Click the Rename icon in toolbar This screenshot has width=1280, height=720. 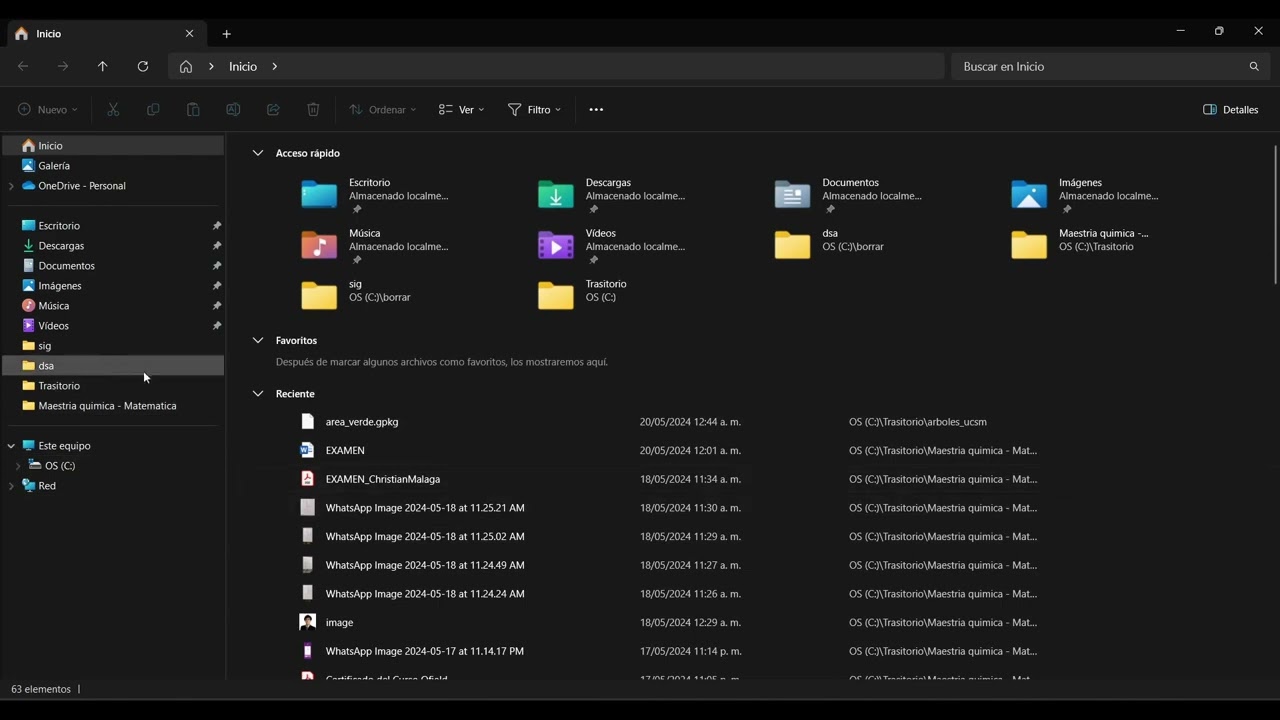click(x=233, y=110)
